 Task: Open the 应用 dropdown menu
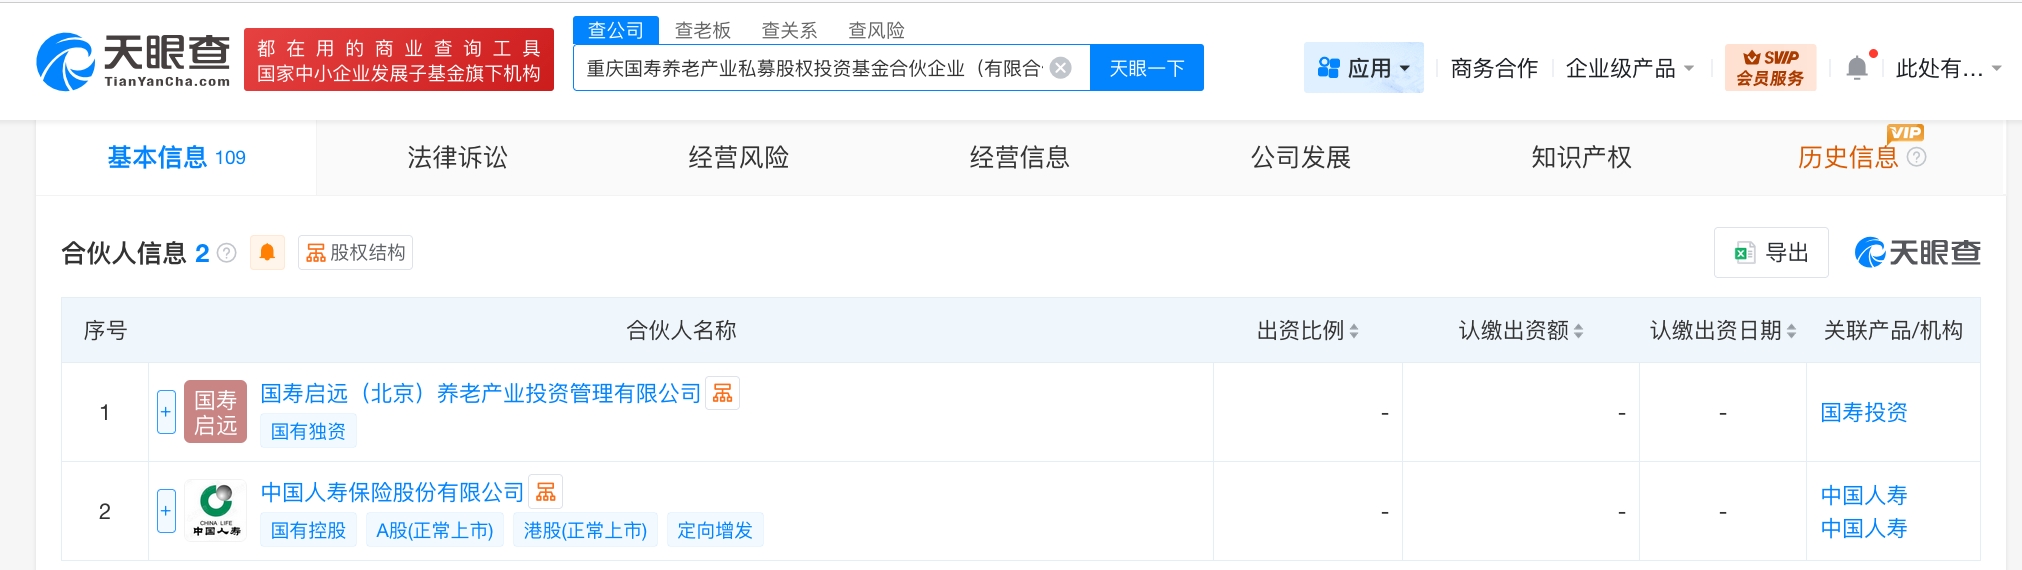(x=1363, y=68)
